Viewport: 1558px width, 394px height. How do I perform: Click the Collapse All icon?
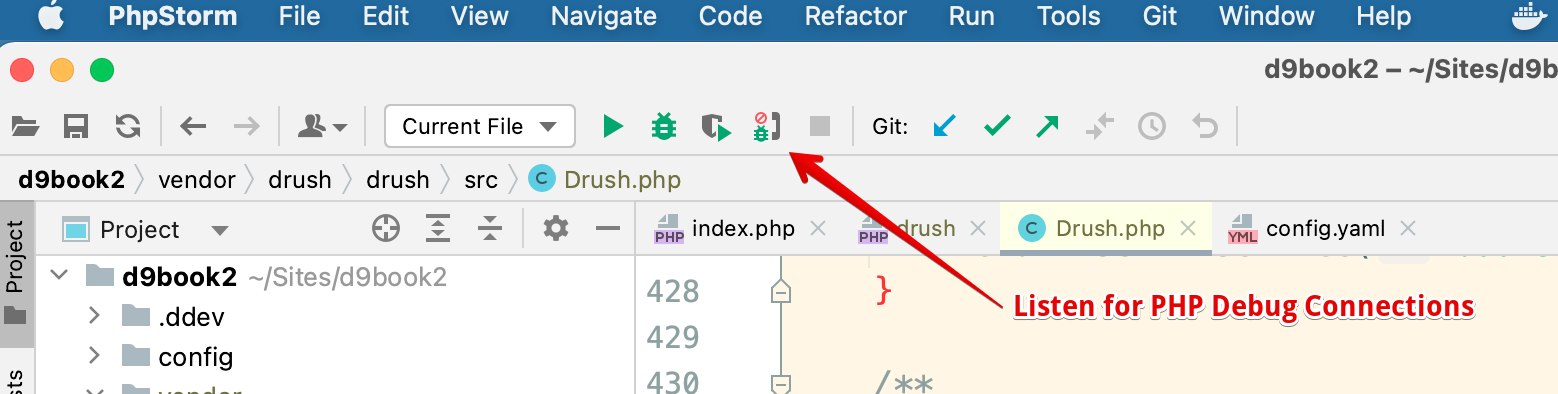[x=489, y=229]
